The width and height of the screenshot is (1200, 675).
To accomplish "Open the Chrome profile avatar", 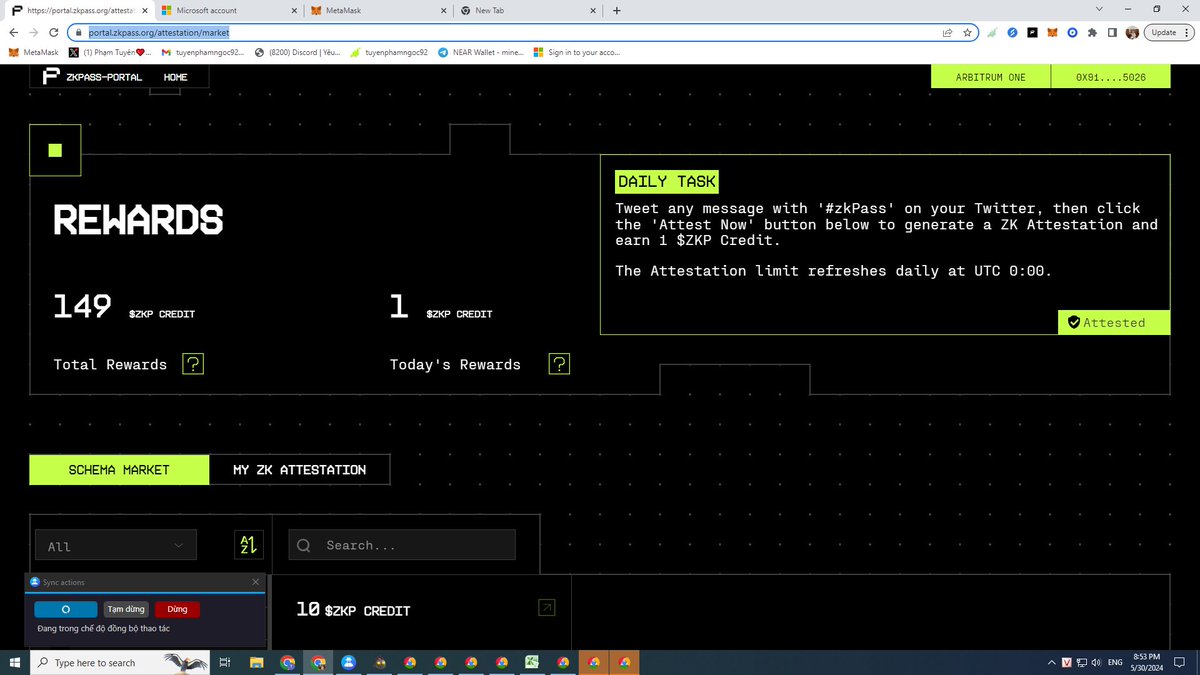I will pos(1132,32).
